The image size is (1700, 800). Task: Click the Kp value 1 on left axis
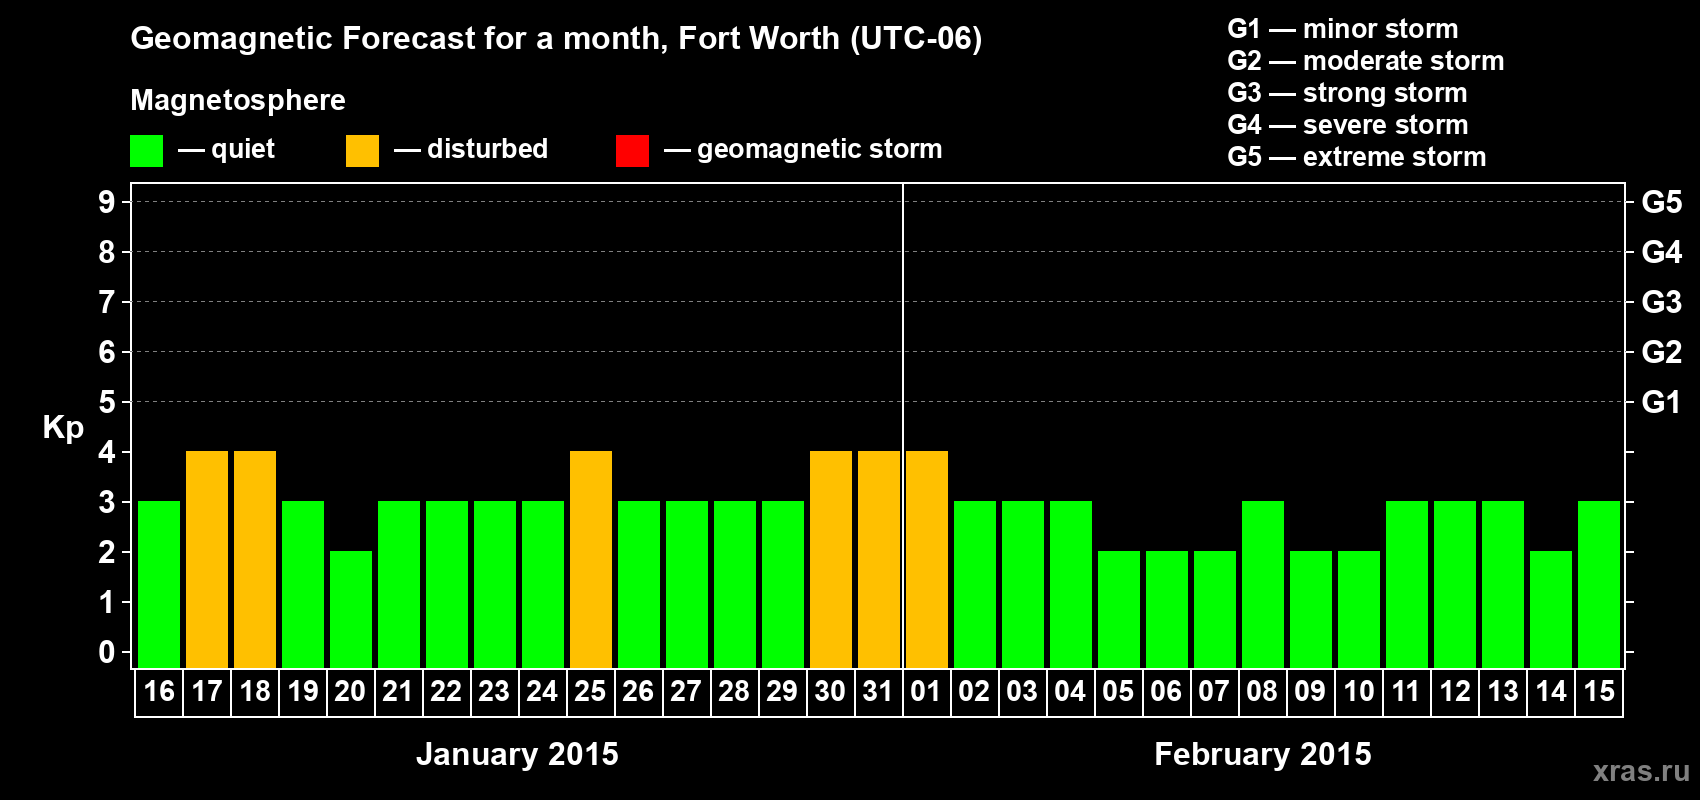(x=107, y=602)
